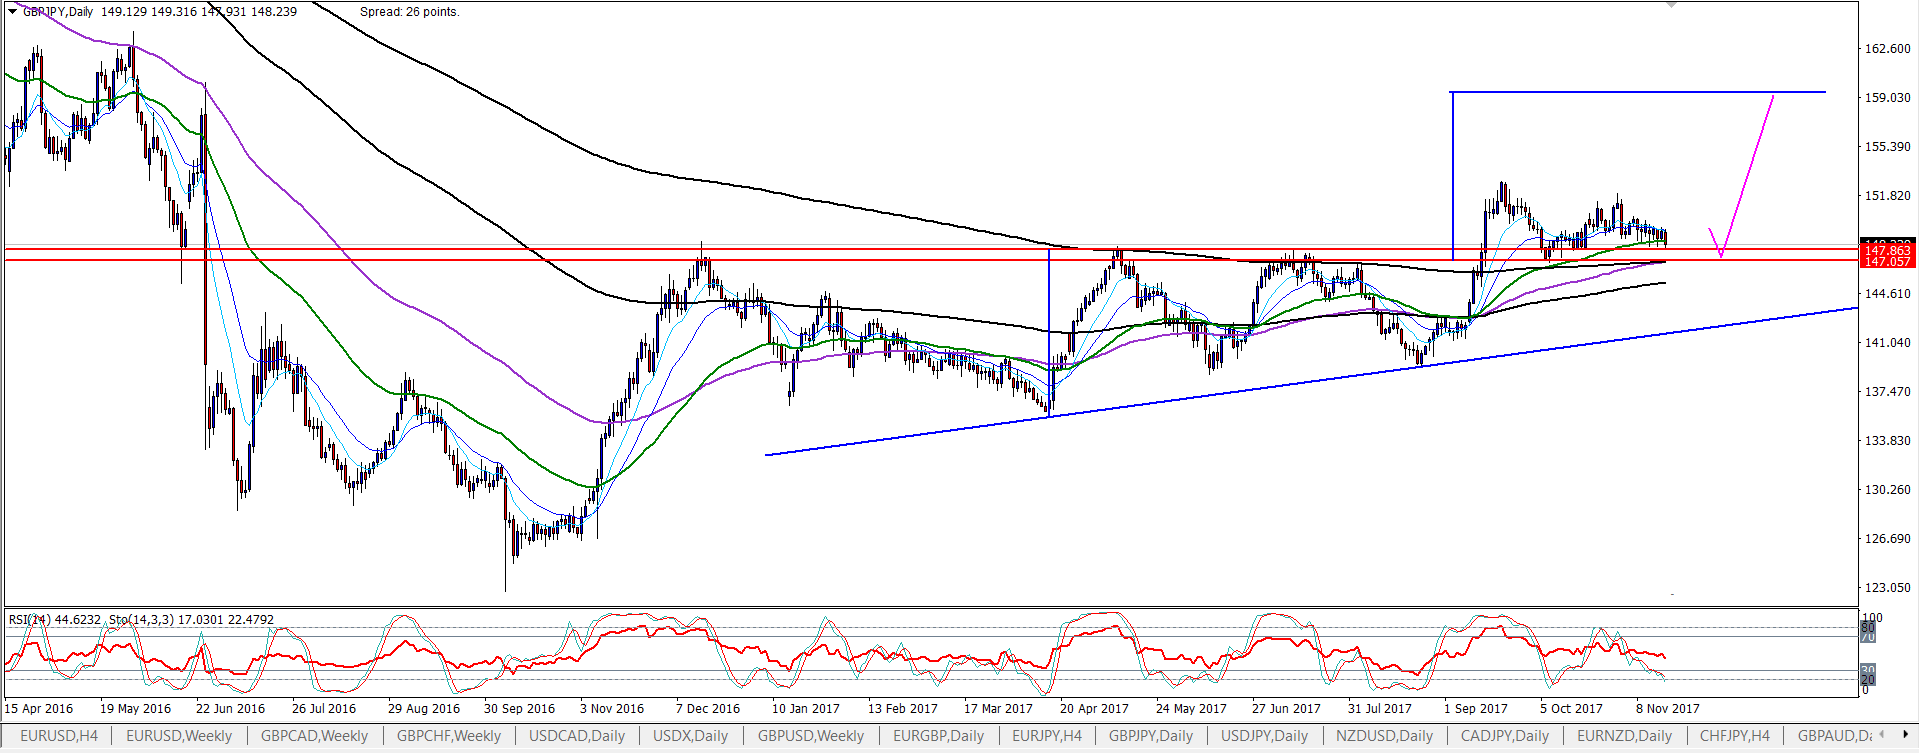The width and height of the screenshot is (1919, 753).
Task: Click the 15 Apr 2016 date label
Action: pos(39,709)
